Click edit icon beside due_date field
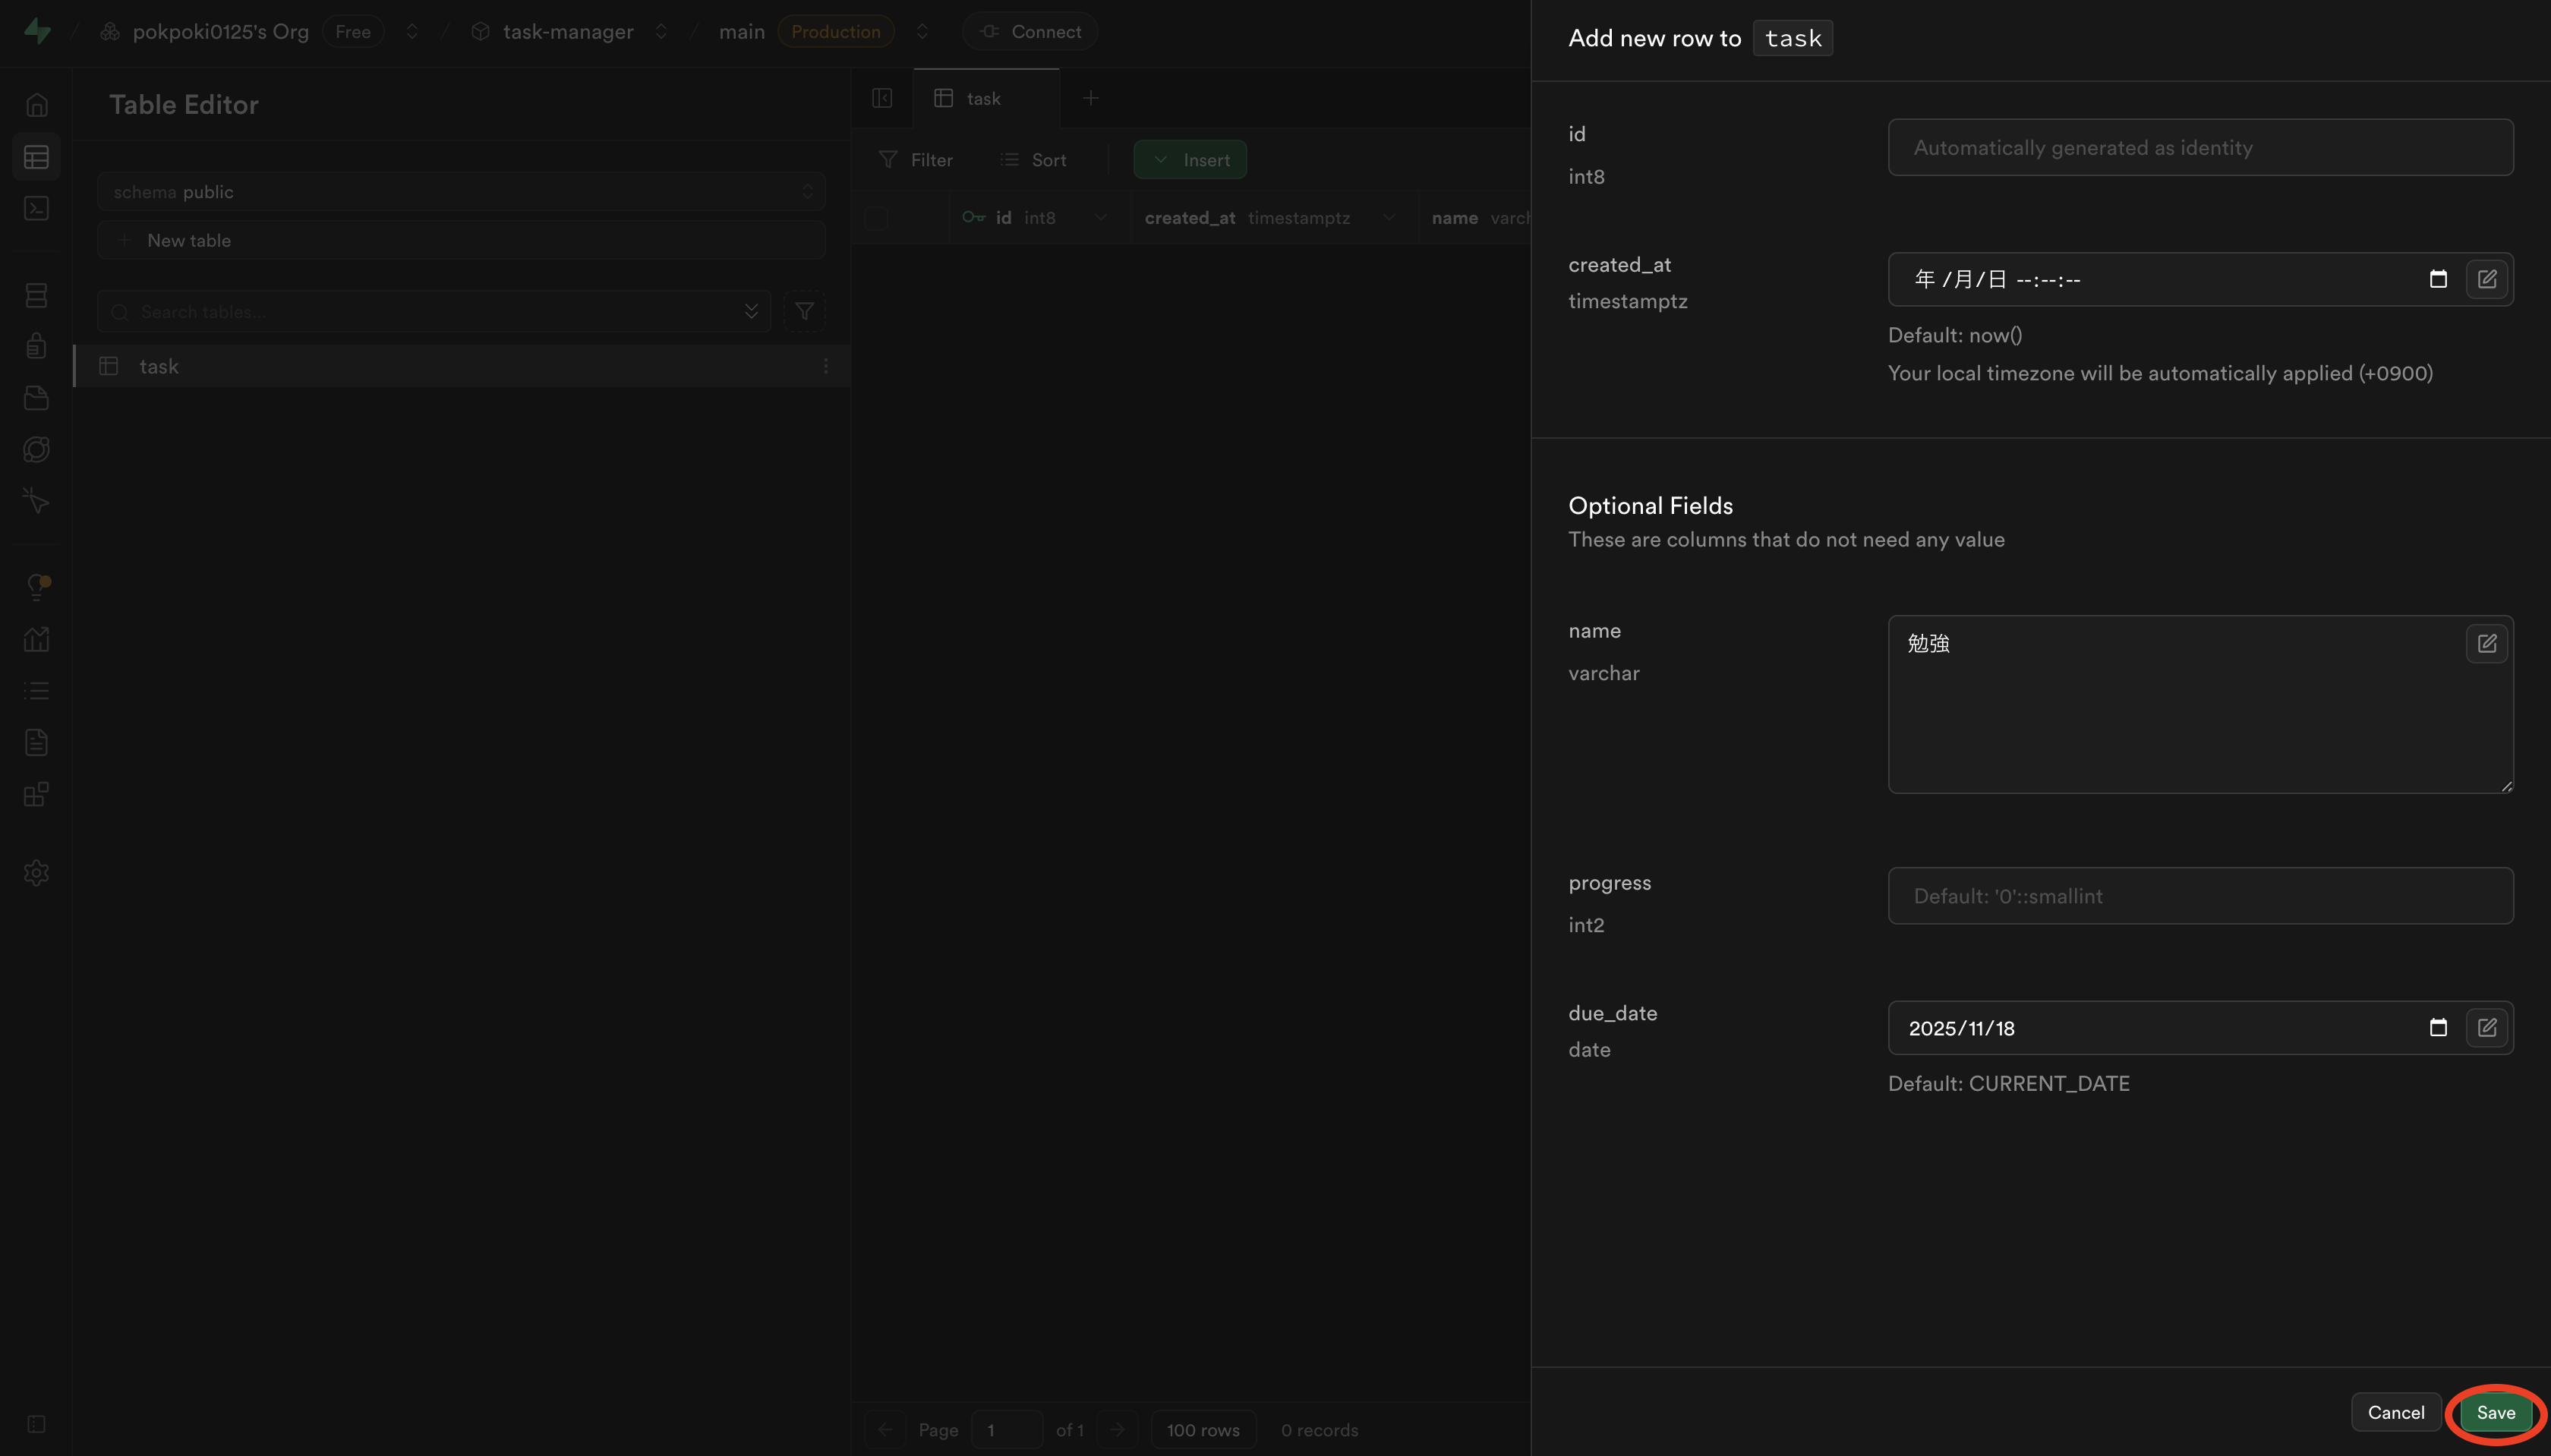Screen dimensions: 2551x1456 pos(2486,1028)
